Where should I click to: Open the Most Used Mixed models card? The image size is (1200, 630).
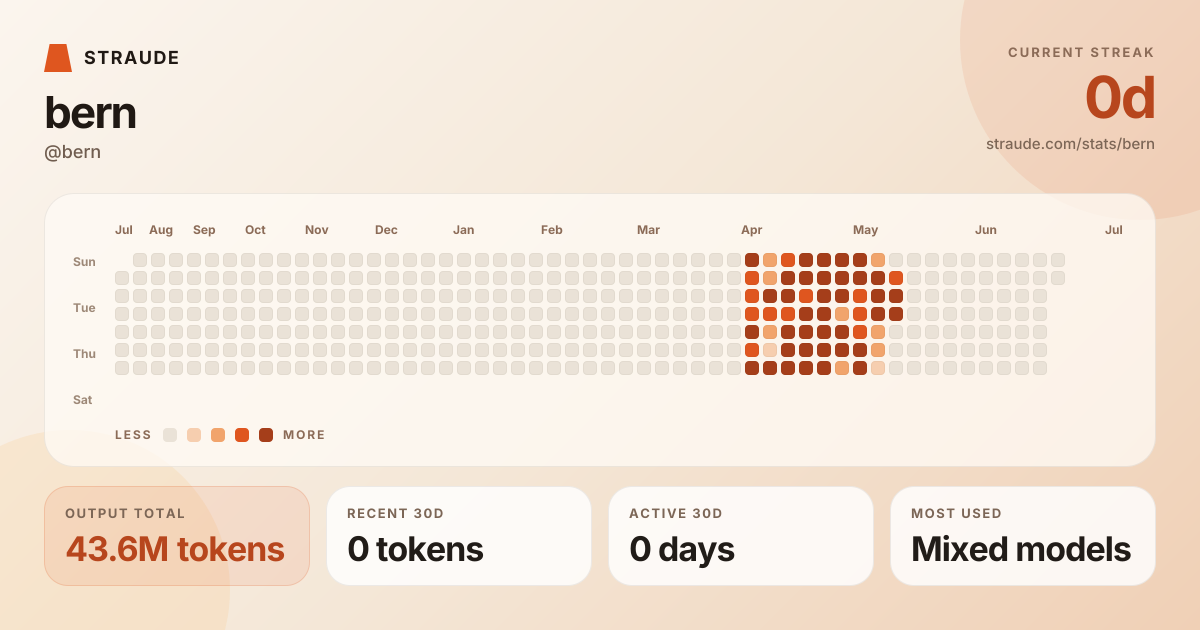tap(1023, 536)
